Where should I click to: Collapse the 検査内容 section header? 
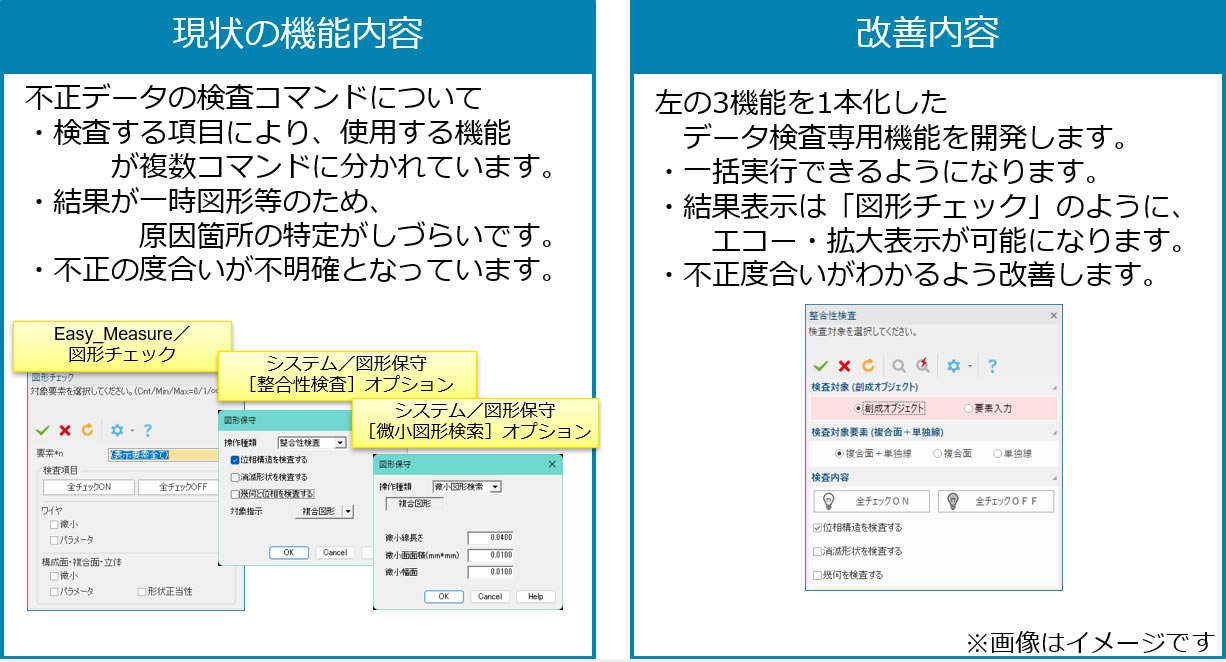pyautogui.click(x=1053, y=477)
